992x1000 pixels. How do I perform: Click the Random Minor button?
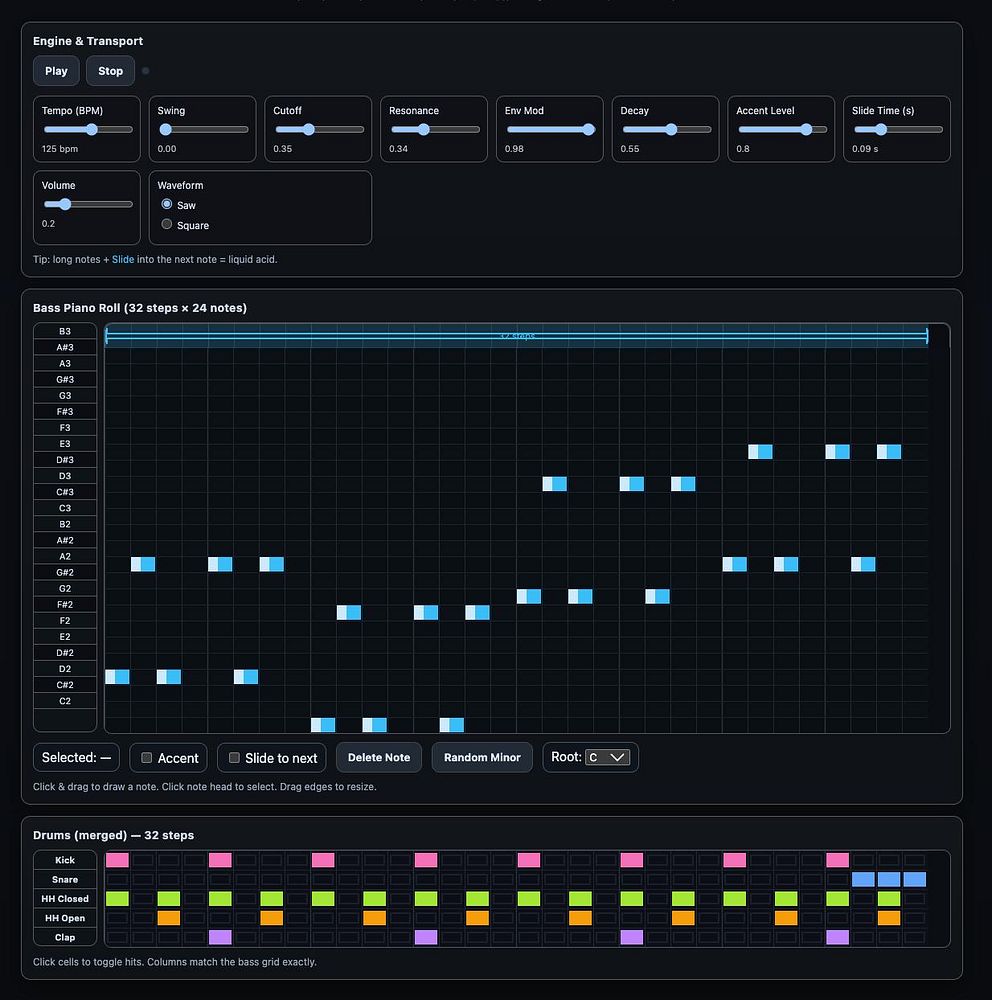[482, 757]
